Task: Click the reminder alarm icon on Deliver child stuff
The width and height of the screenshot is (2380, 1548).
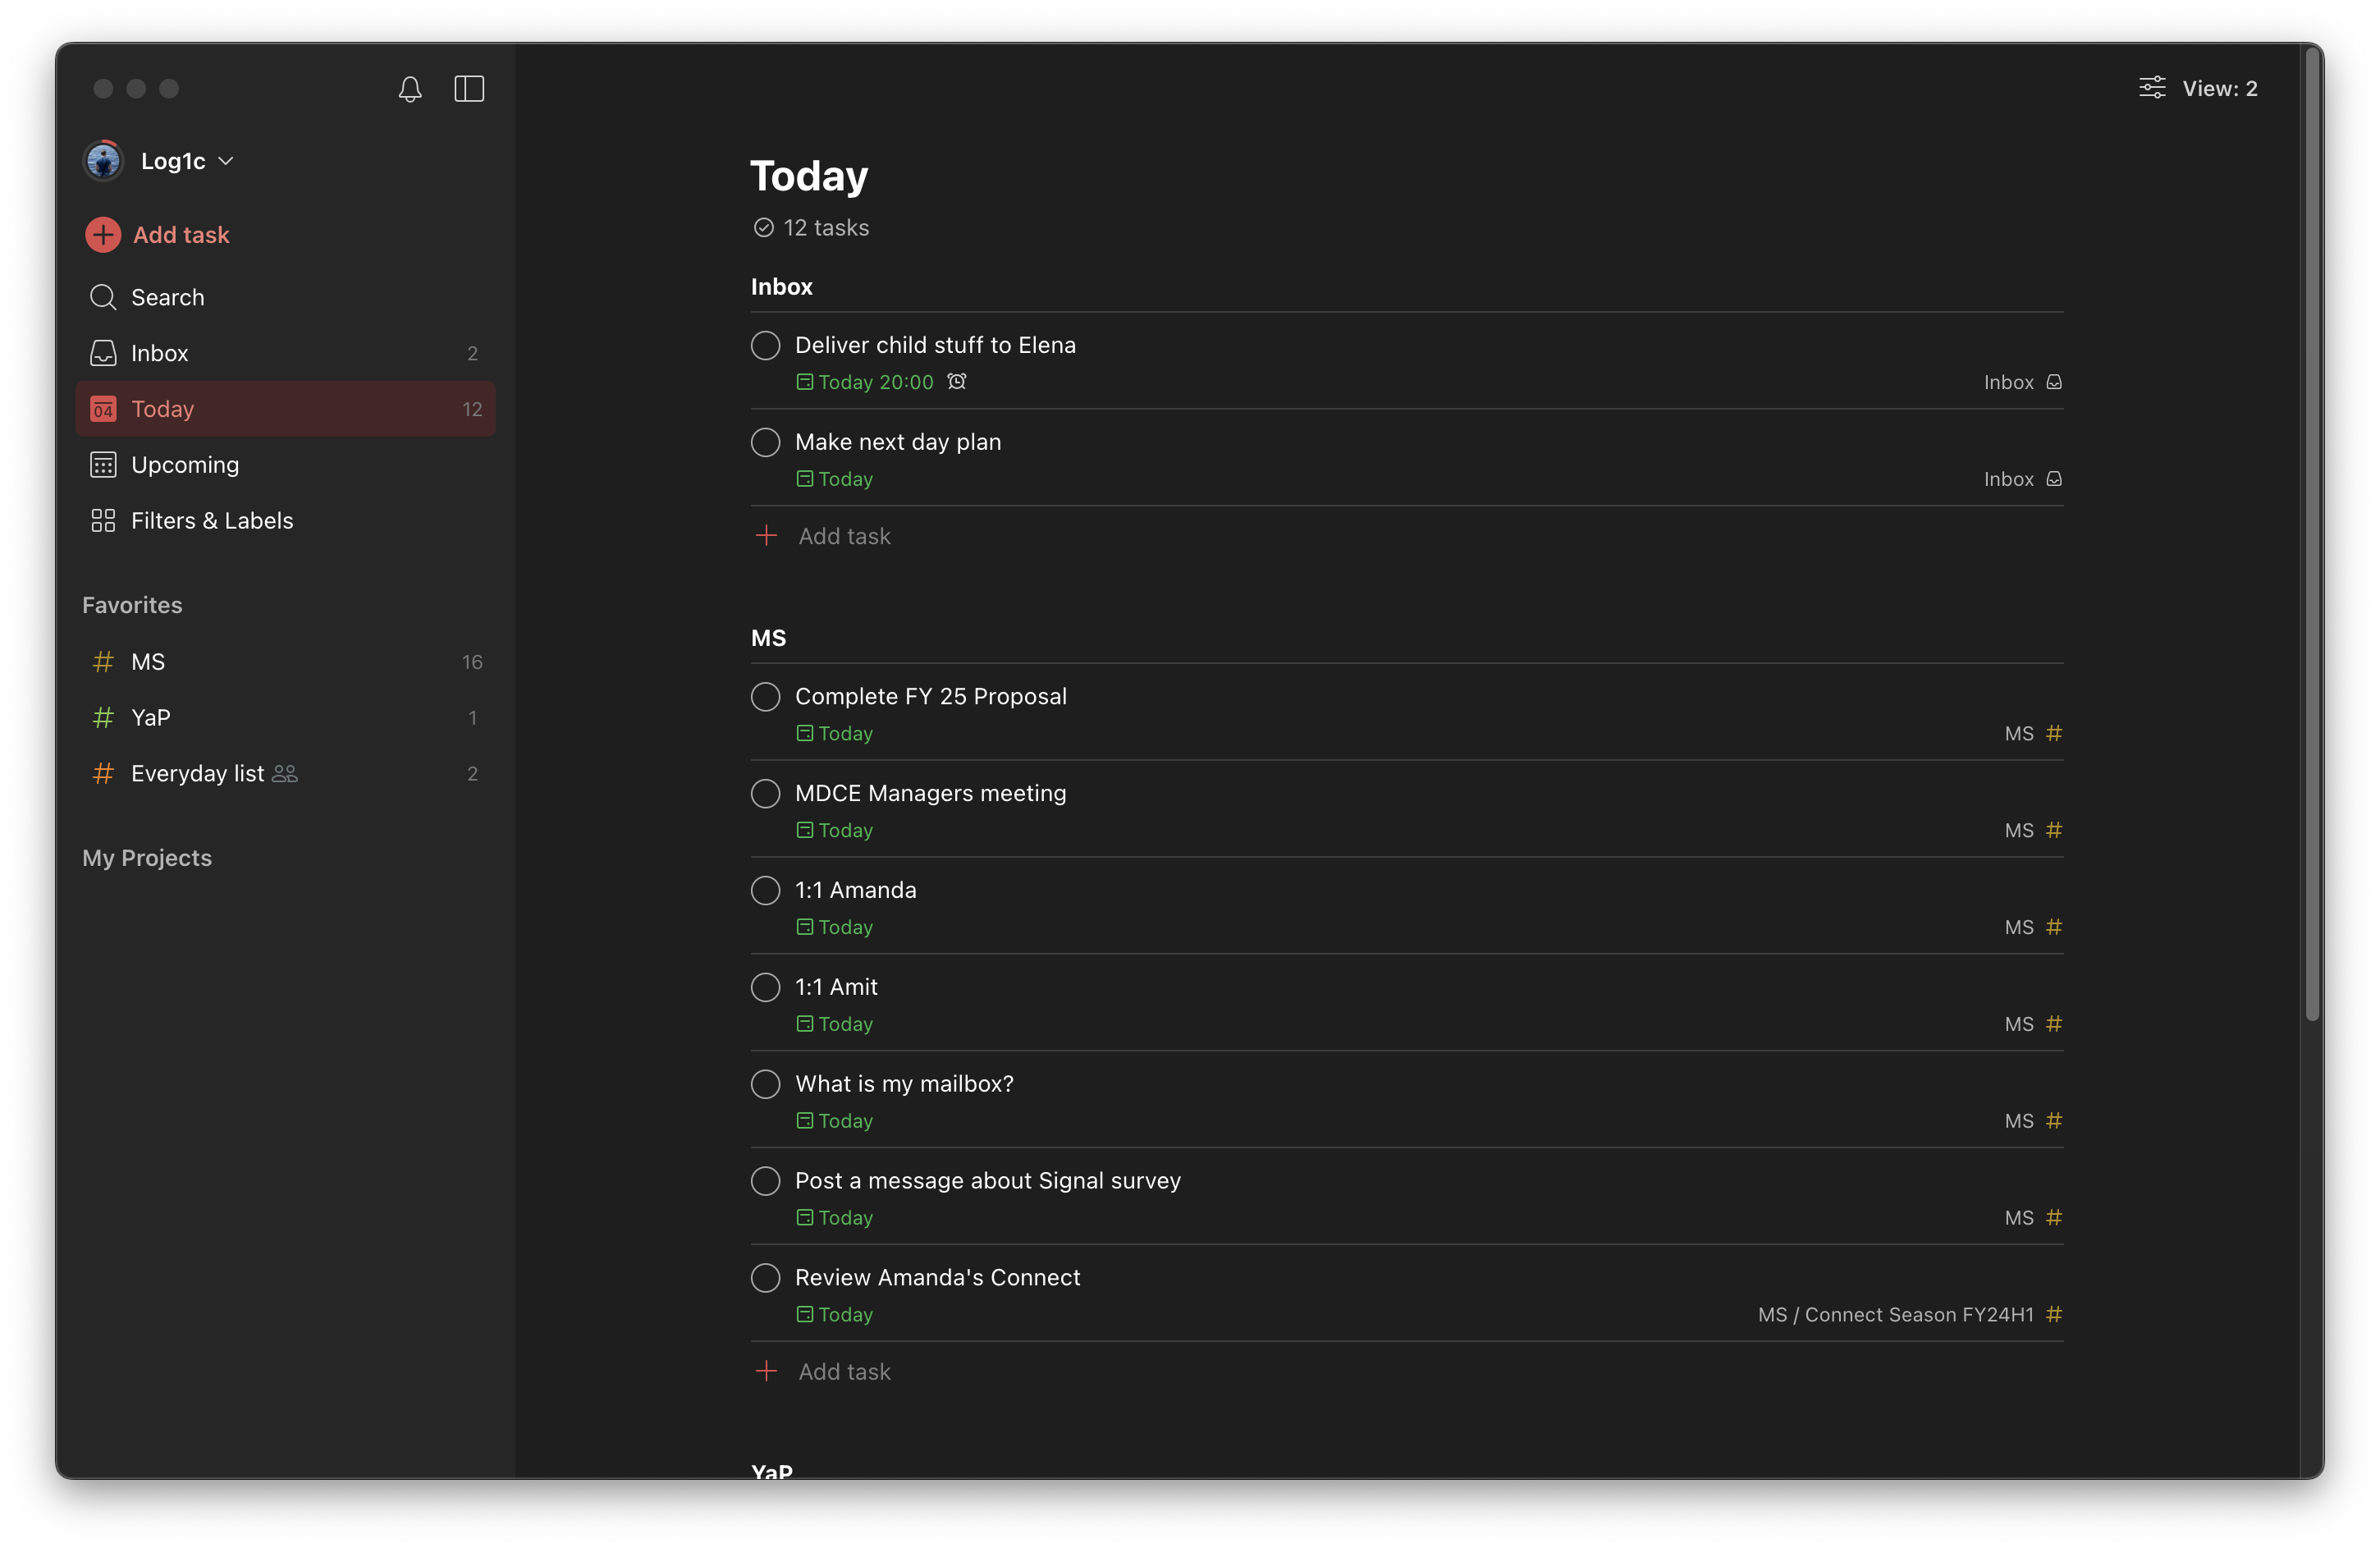Action: (x=957, y=382)
